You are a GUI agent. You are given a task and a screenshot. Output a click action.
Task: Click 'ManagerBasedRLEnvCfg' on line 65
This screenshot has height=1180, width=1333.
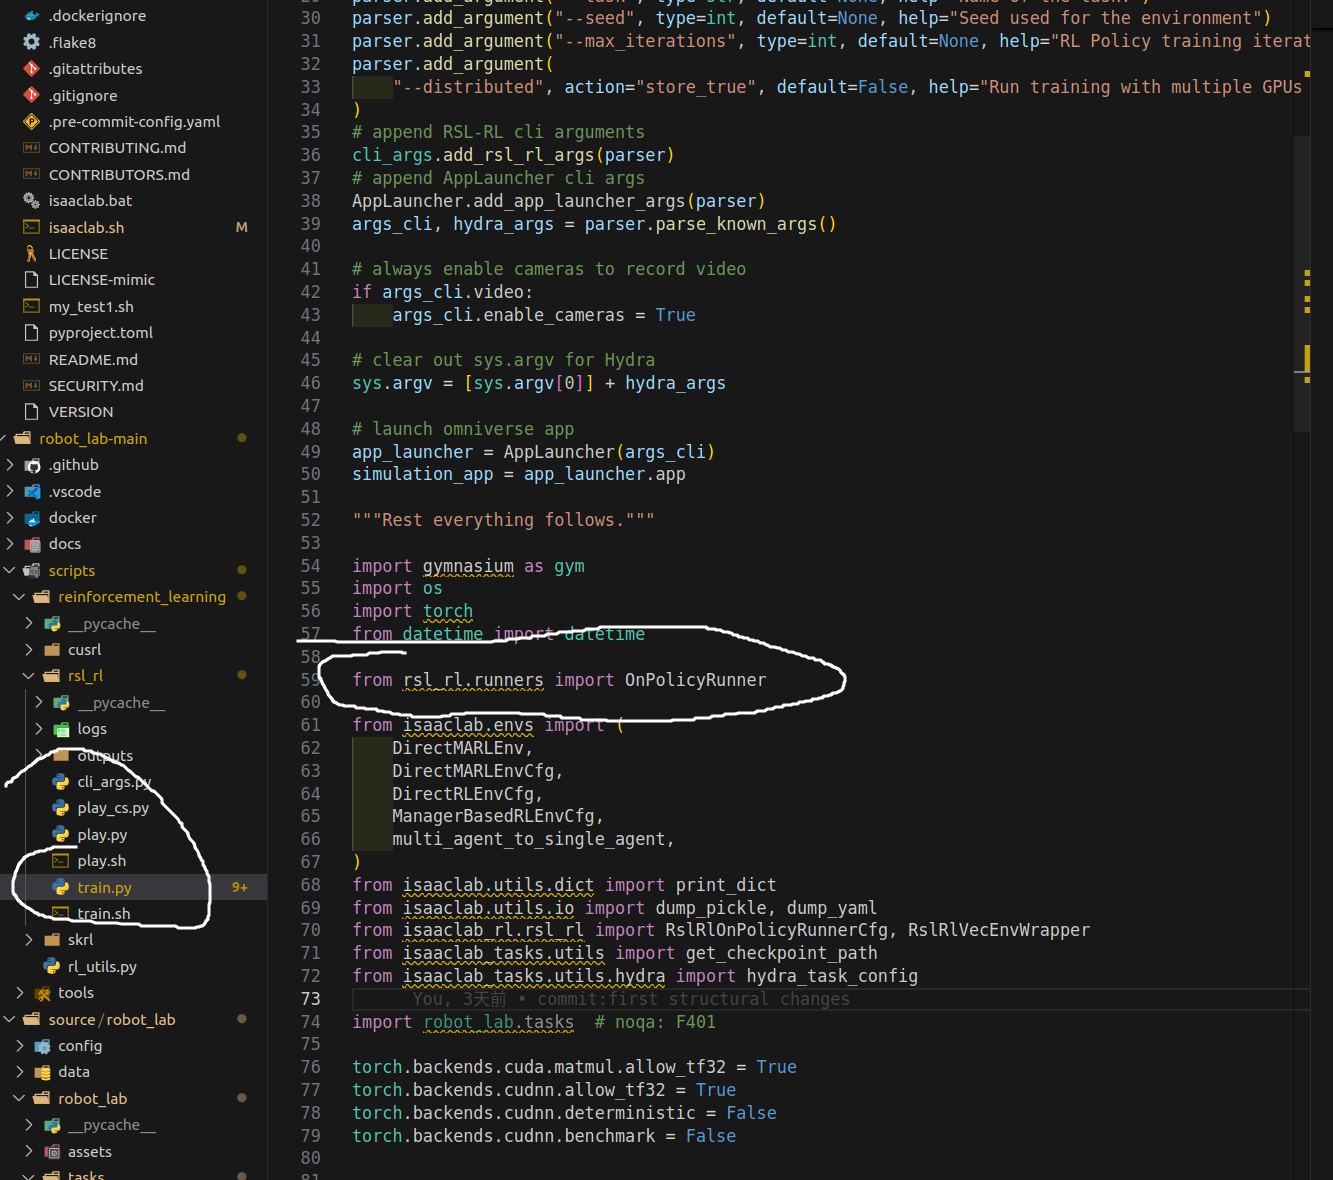tap(493, 816)
